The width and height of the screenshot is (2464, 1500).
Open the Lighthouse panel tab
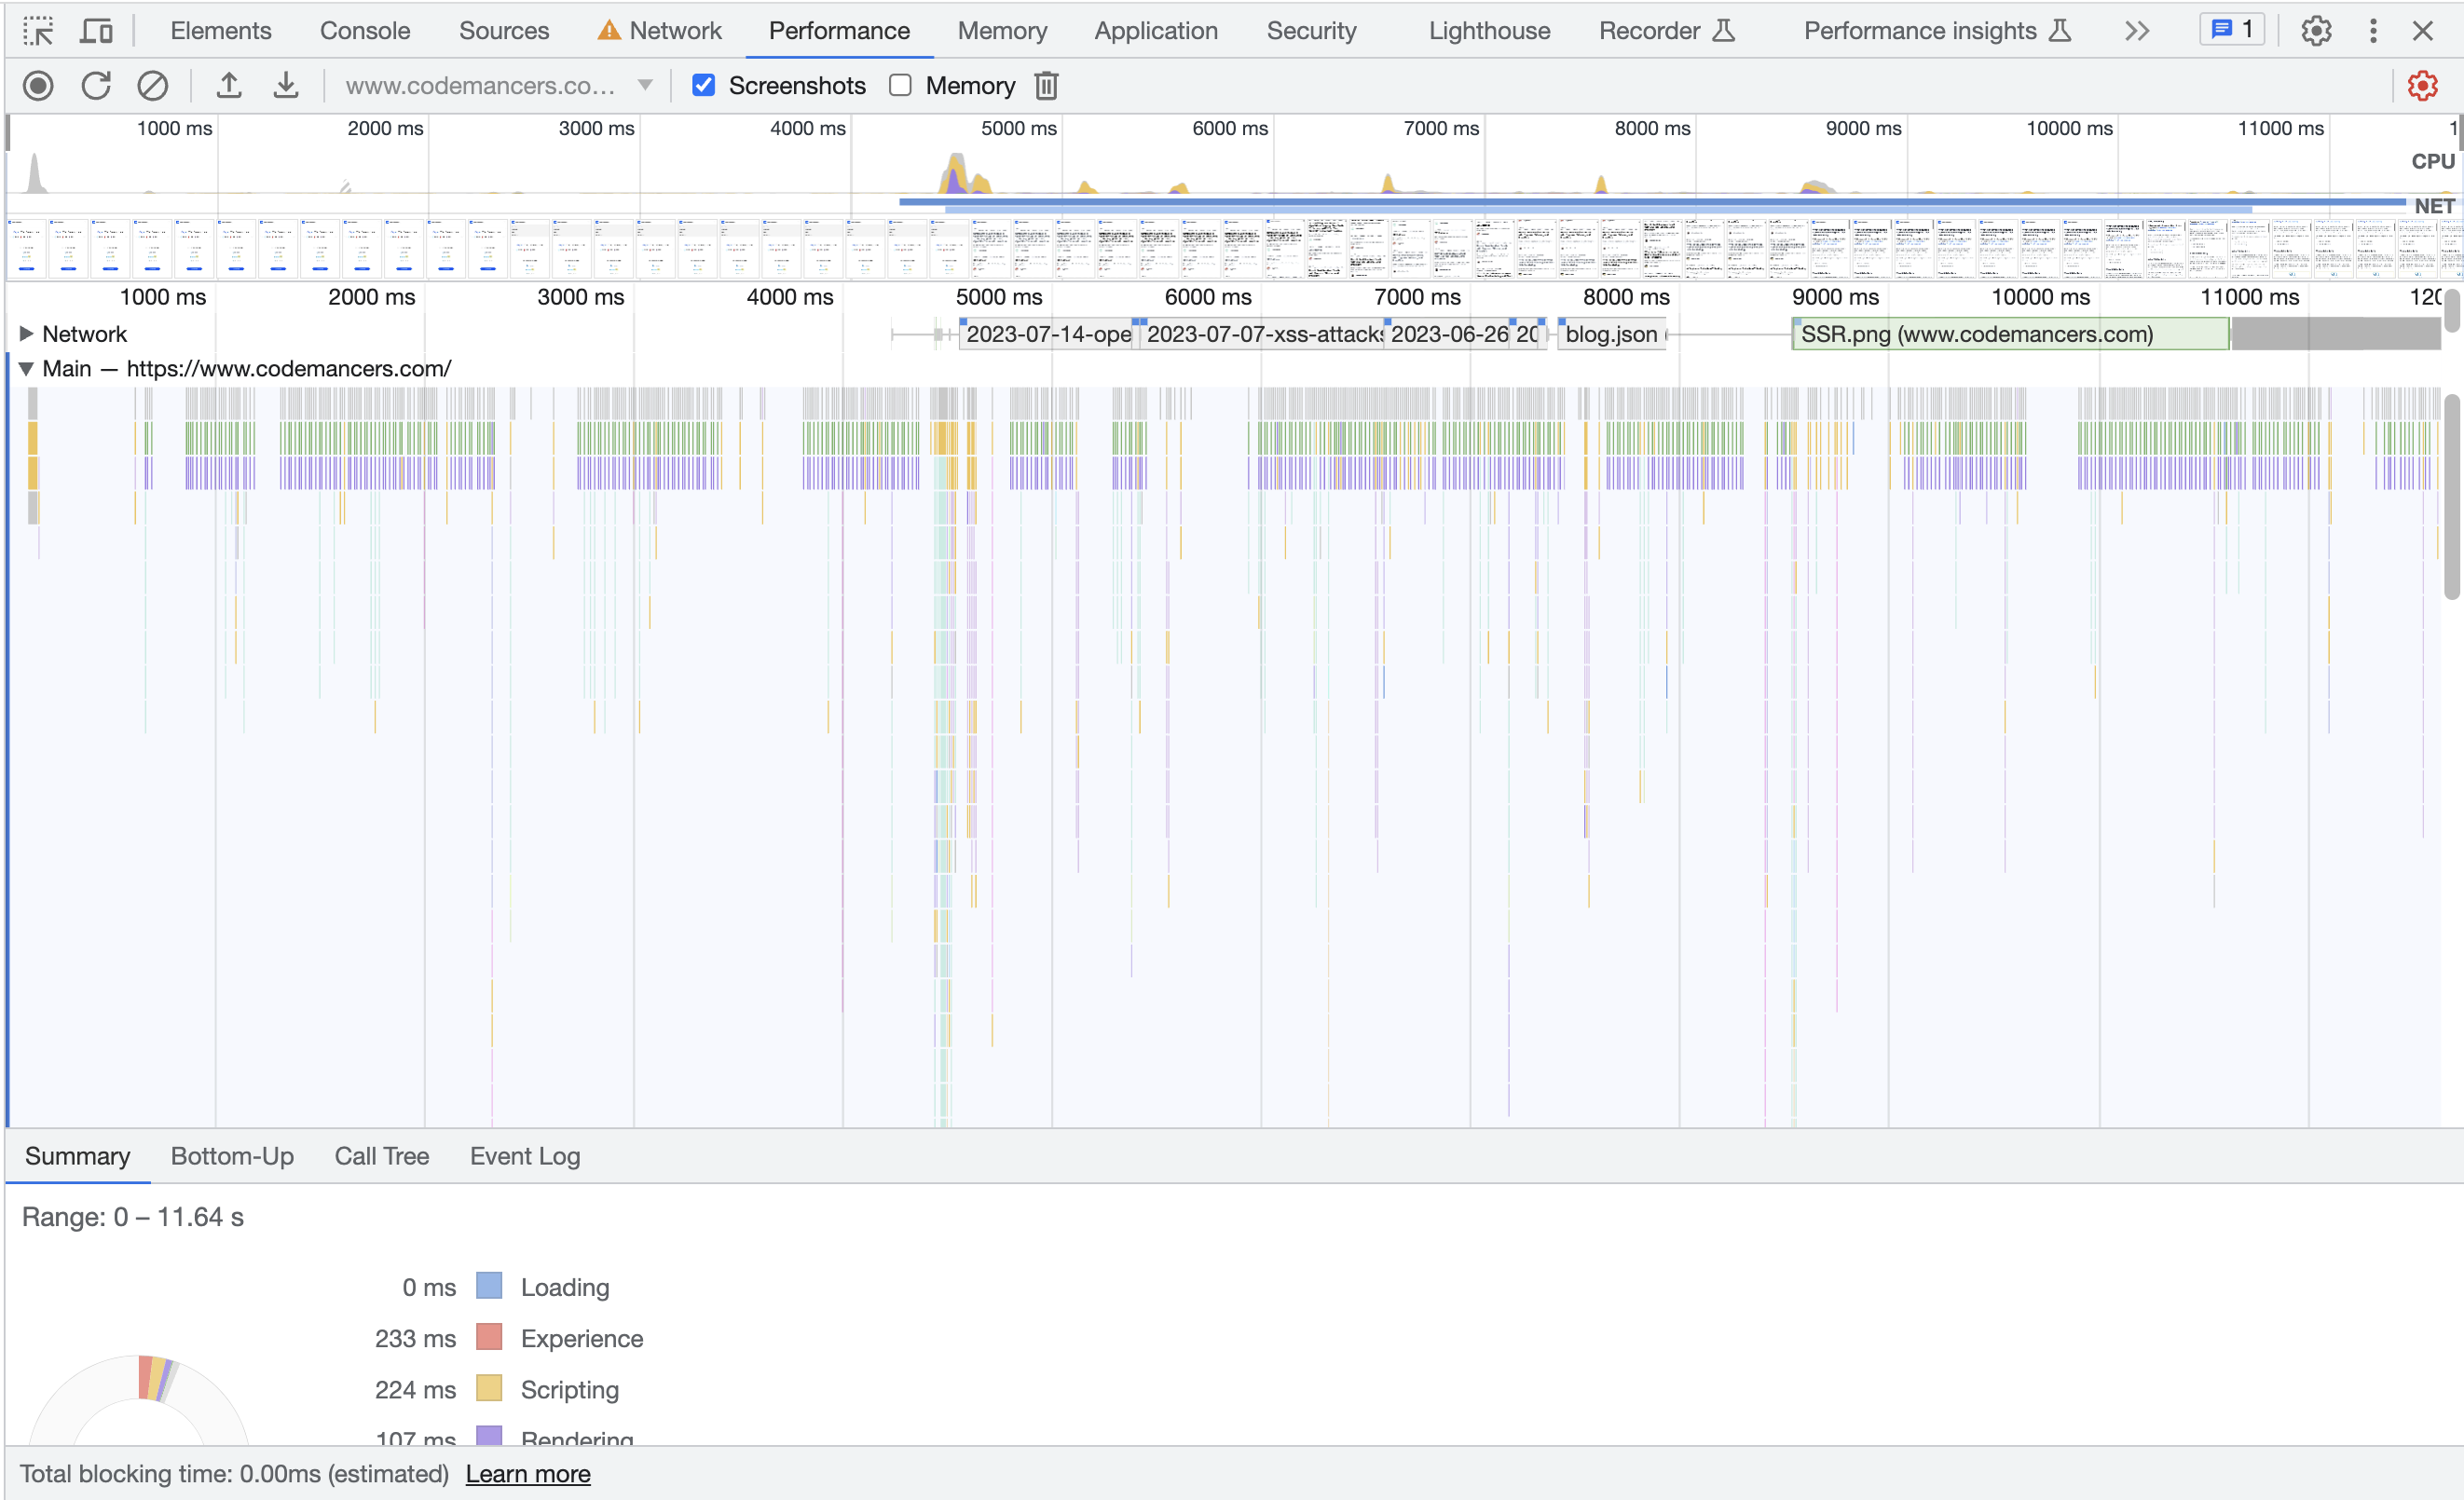pyautogui.click(x=1488, y=31)
